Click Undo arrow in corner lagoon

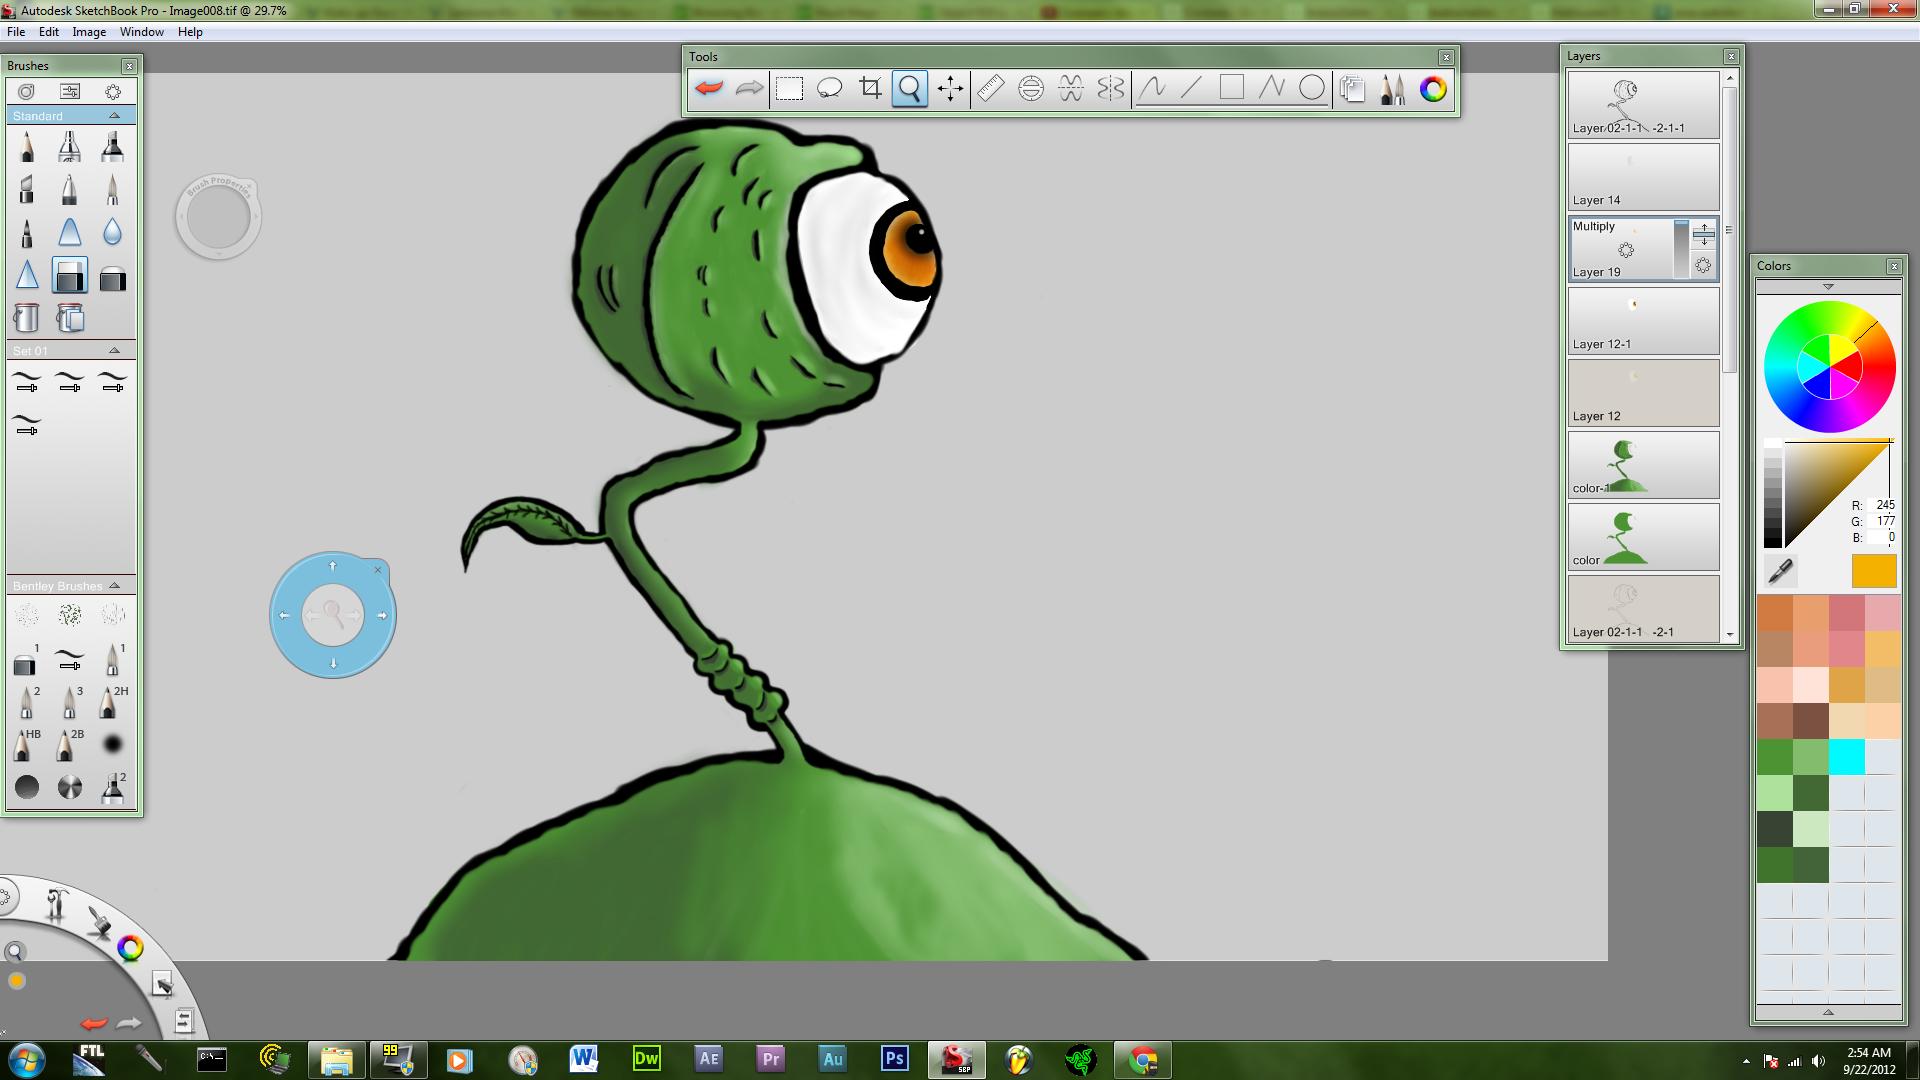94,1023
